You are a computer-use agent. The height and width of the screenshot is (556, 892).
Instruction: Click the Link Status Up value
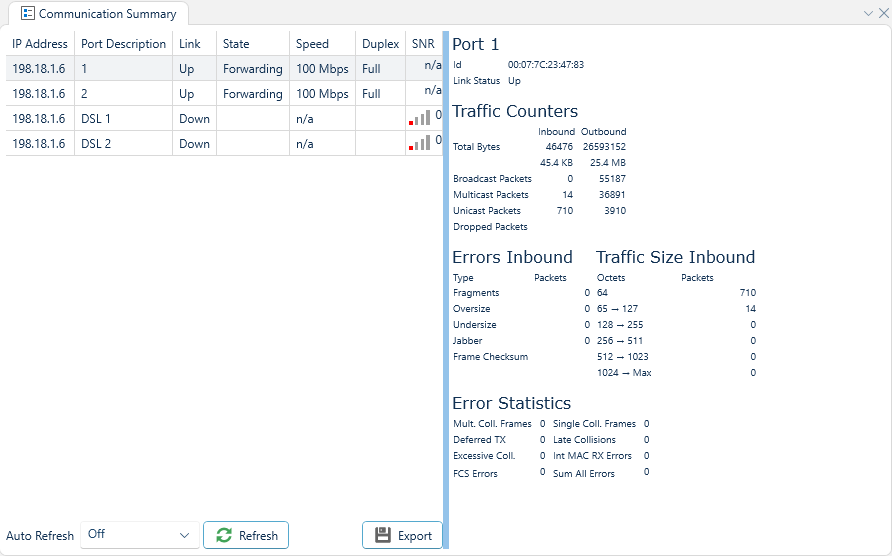(x=514, y=81)
